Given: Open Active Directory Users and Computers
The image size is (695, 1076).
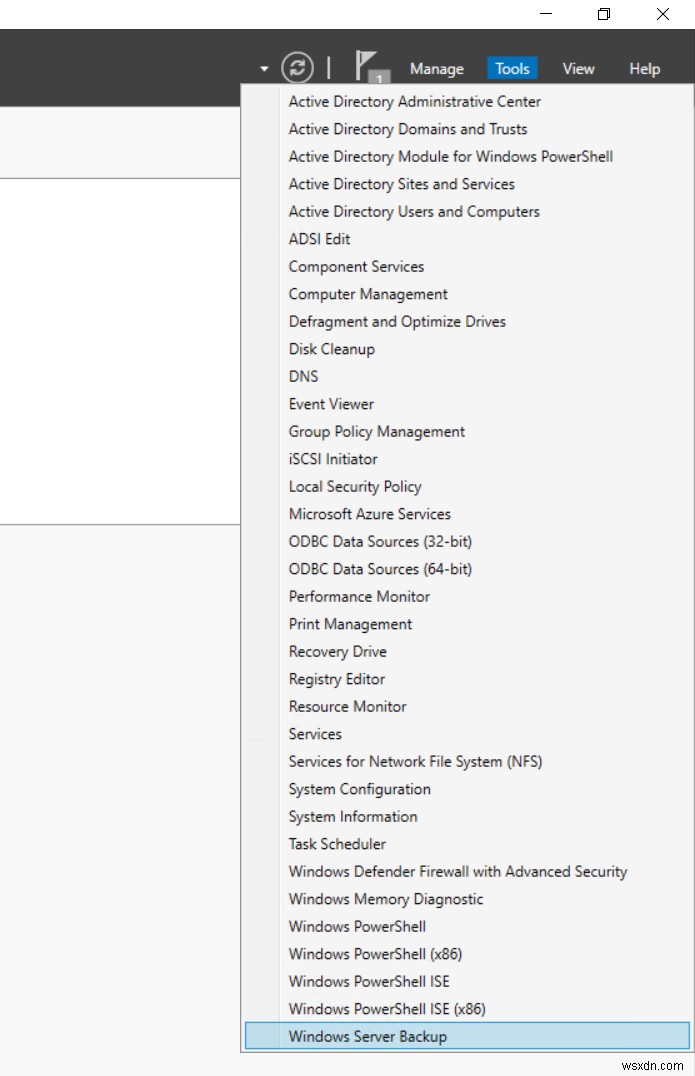Looking at the screenshot, I should [414, 211].
